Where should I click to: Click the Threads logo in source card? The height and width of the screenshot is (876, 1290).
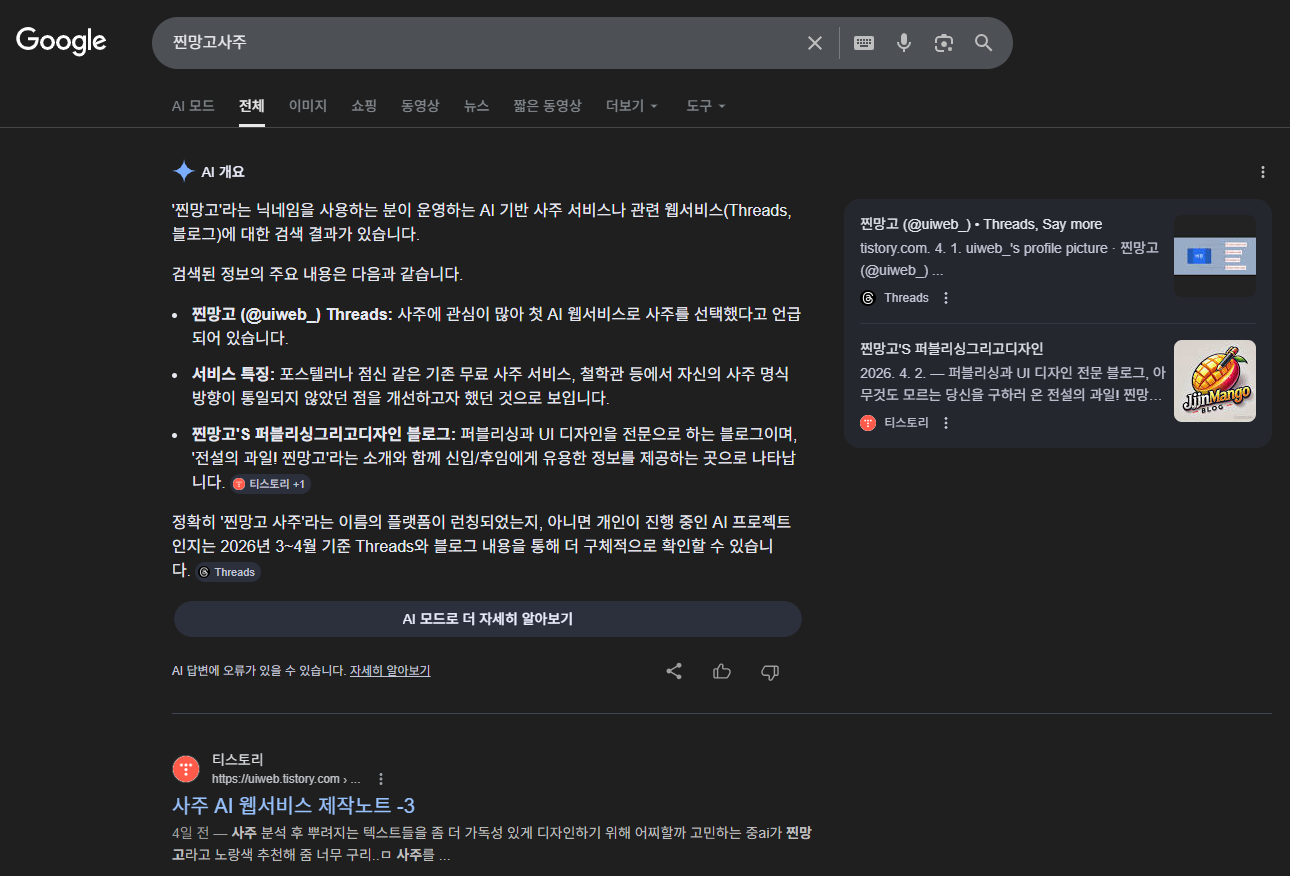868,298
